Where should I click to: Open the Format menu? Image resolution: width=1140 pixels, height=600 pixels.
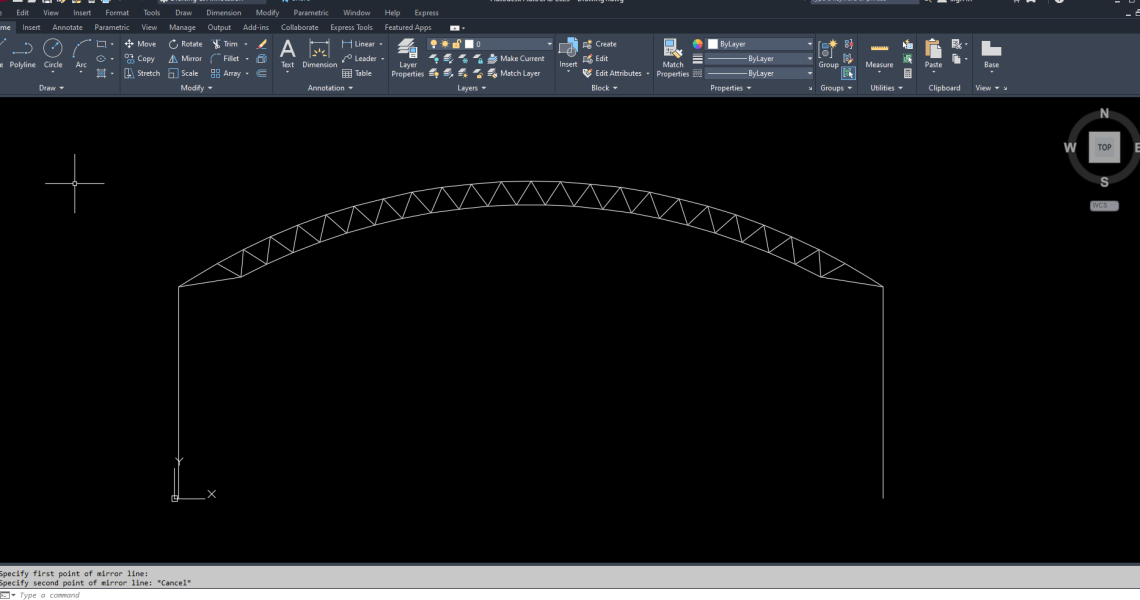tap(117, 12)
